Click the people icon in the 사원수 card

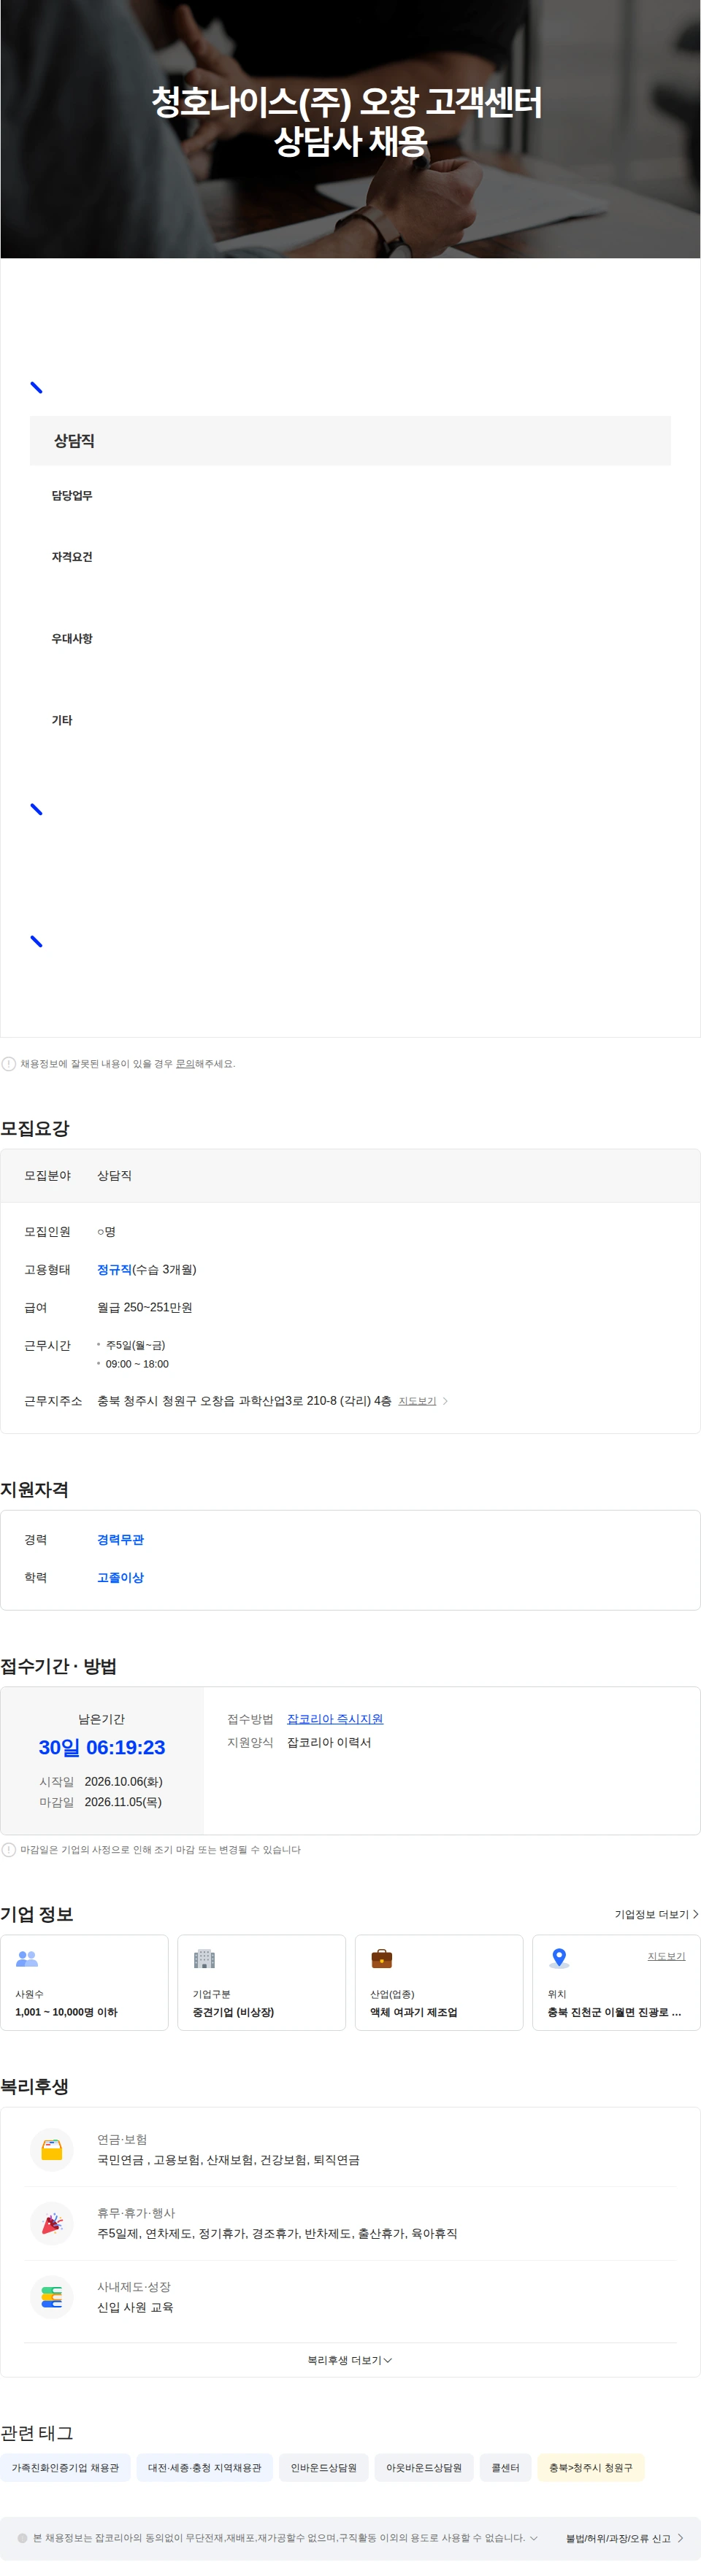coord(27,1959)
